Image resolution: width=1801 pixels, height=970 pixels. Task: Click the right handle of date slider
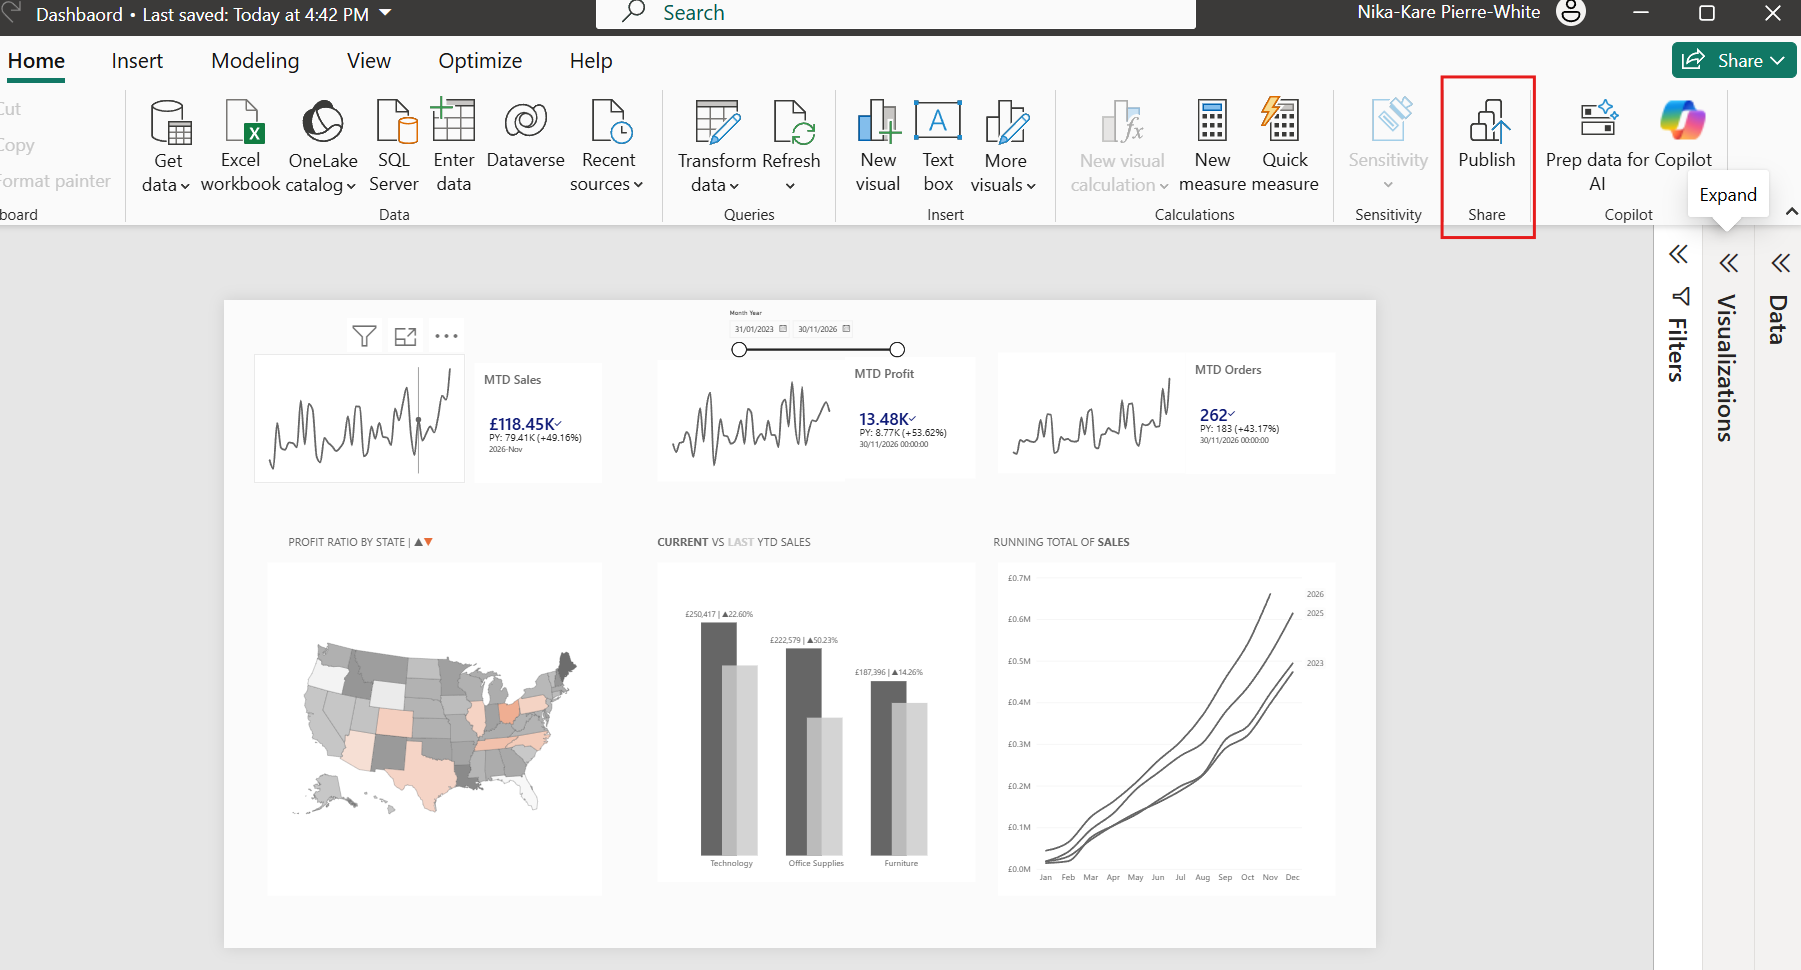(x=897, y=349)
